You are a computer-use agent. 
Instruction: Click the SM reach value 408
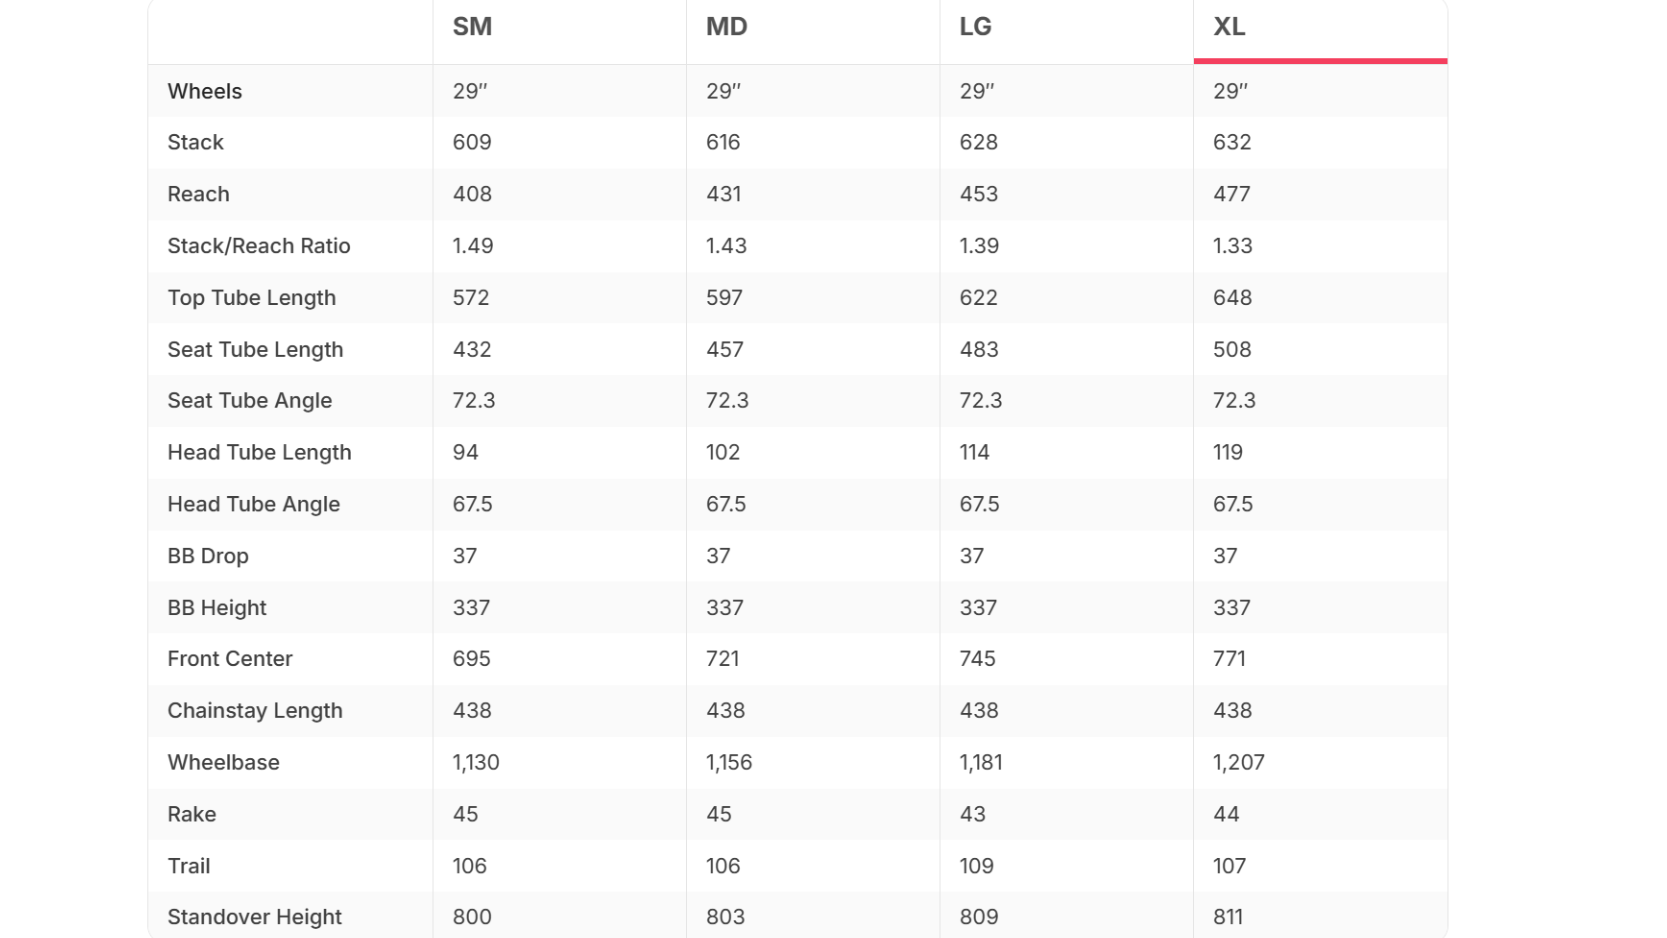point(472,194)
